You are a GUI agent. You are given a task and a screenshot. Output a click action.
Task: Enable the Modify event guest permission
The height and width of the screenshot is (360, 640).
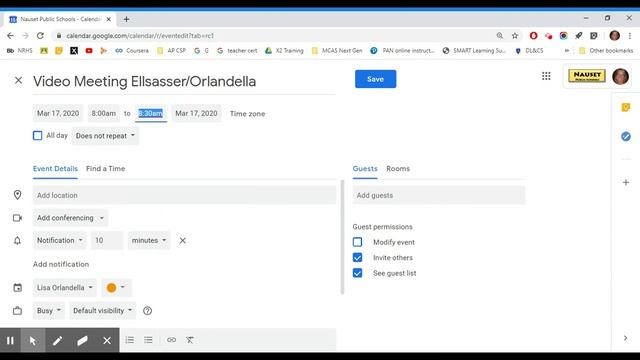point(358,242)
